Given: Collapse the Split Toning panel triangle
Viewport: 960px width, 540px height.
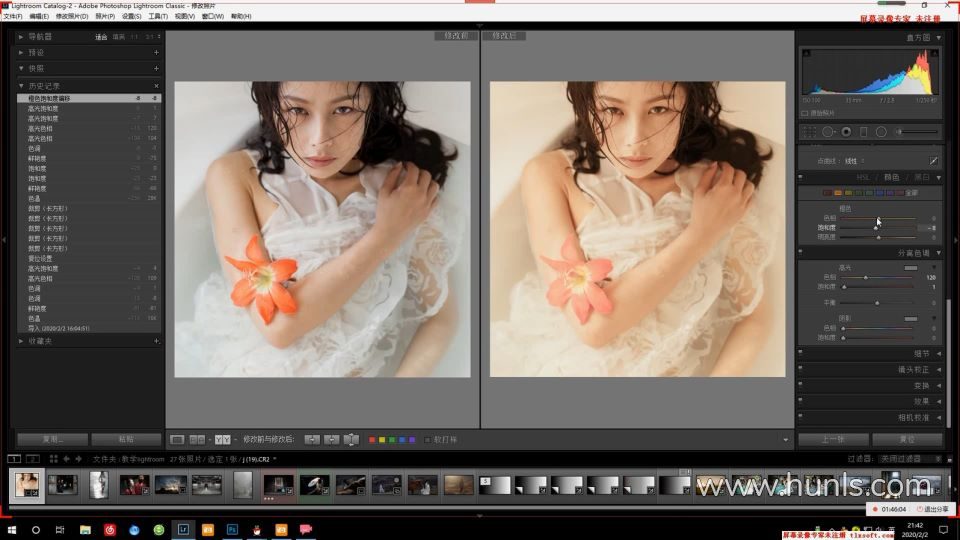Looking at the screenshot, I should click(939, 253).
